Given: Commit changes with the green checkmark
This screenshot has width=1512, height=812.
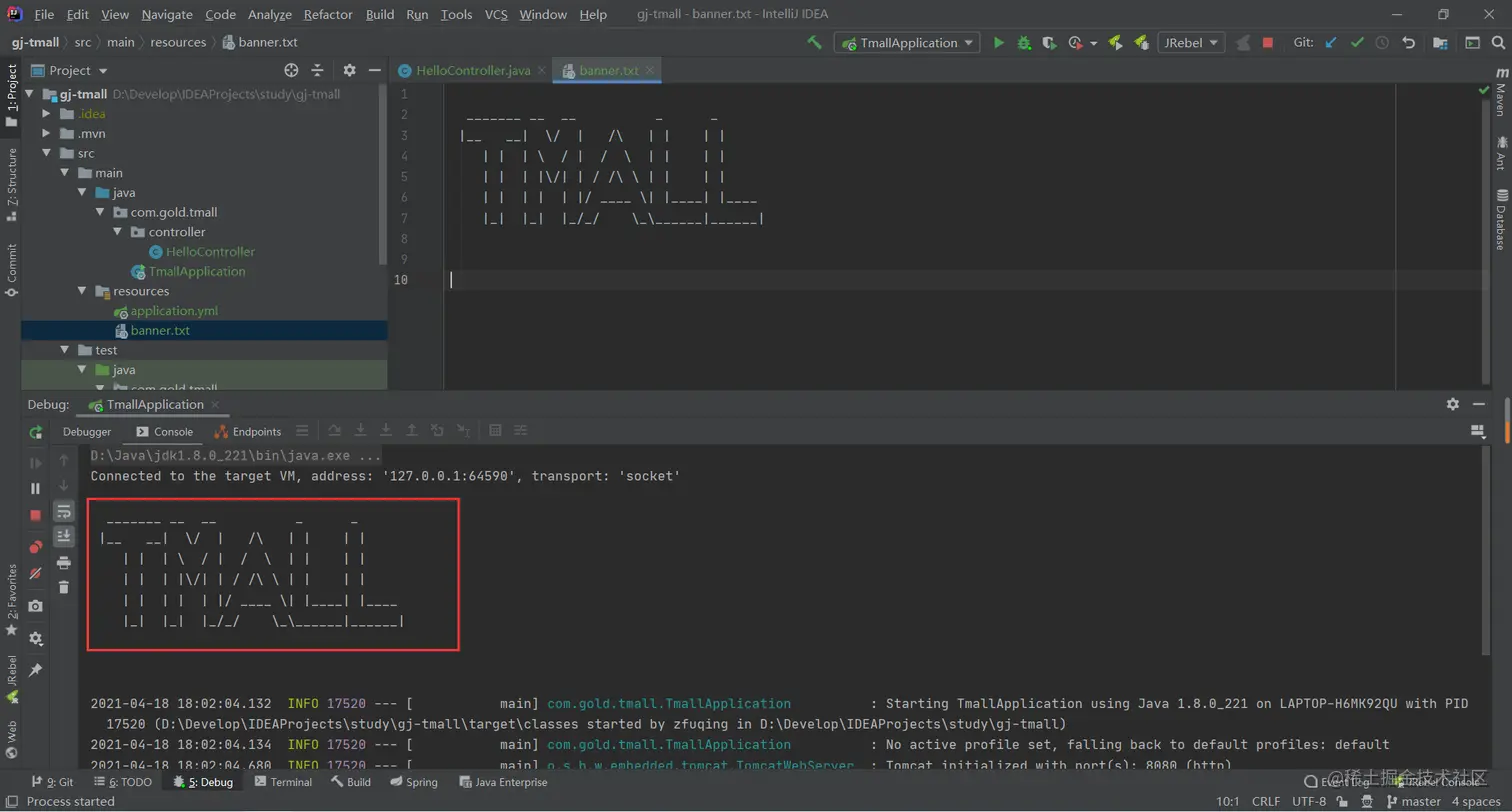Looking at the screenshot, I should click(1357, 43).
